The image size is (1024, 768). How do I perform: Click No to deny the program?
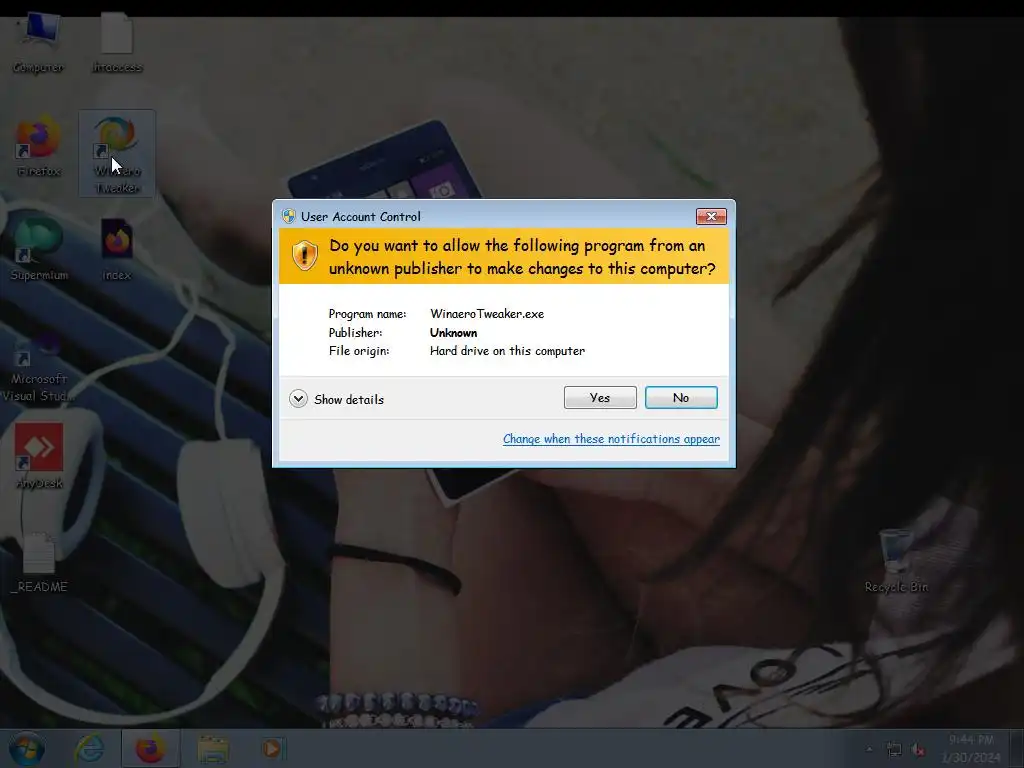(681, 398)
